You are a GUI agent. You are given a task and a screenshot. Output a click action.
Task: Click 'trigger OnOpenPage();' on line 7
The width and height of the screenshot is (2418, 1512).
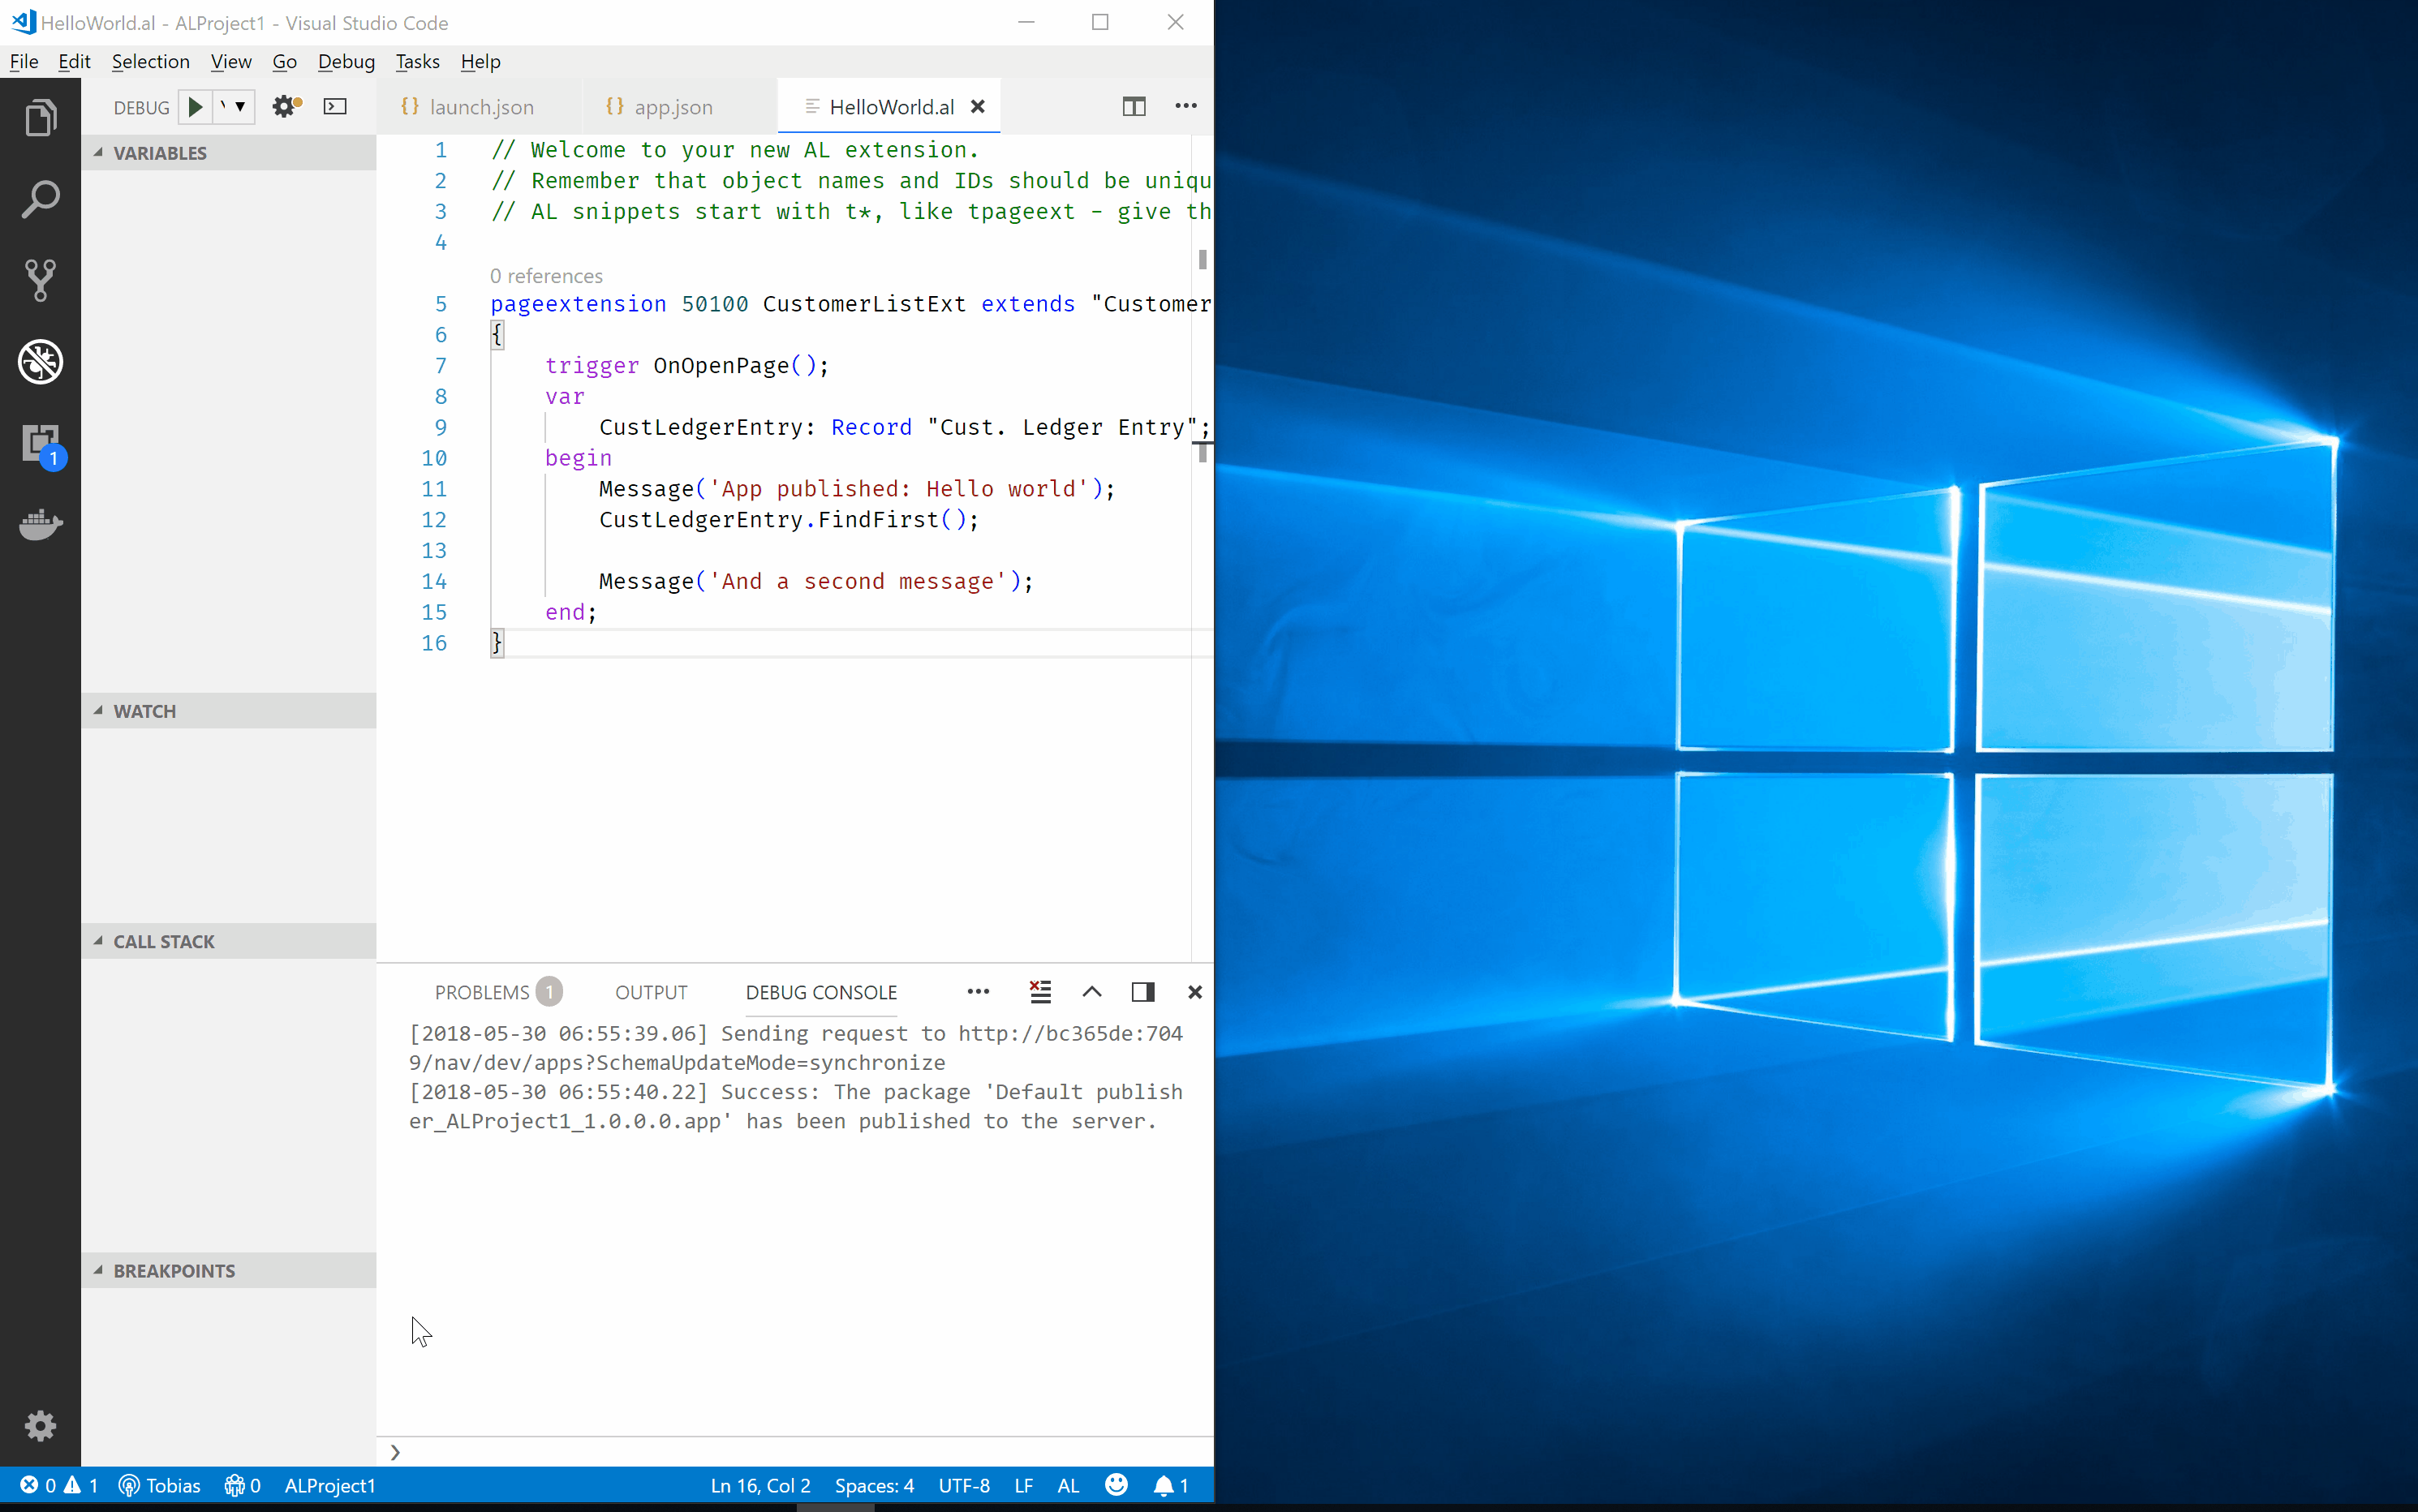pyautogui.click(x=686, y=366)
